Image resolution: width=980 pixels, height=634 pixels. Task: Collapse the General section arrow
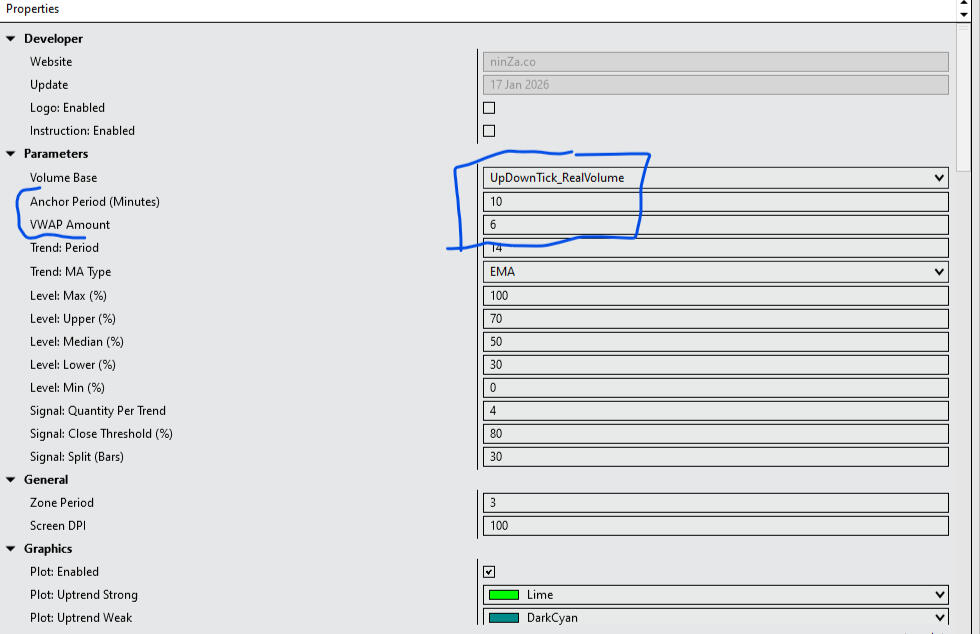point(12,480)
